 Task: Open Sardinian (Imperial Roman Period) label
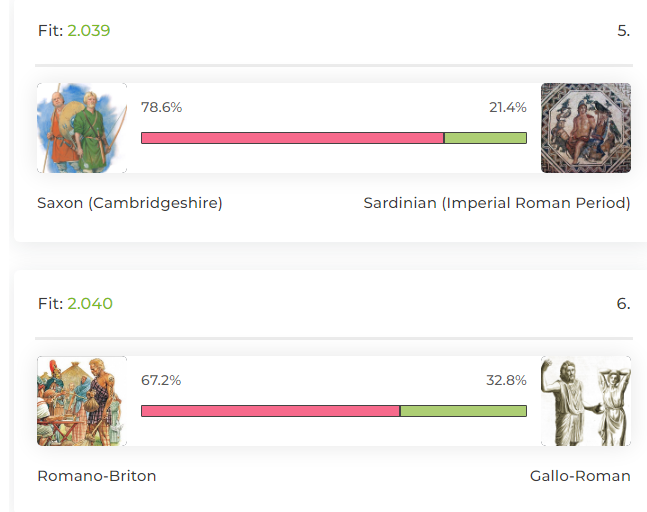click(497, 203)
